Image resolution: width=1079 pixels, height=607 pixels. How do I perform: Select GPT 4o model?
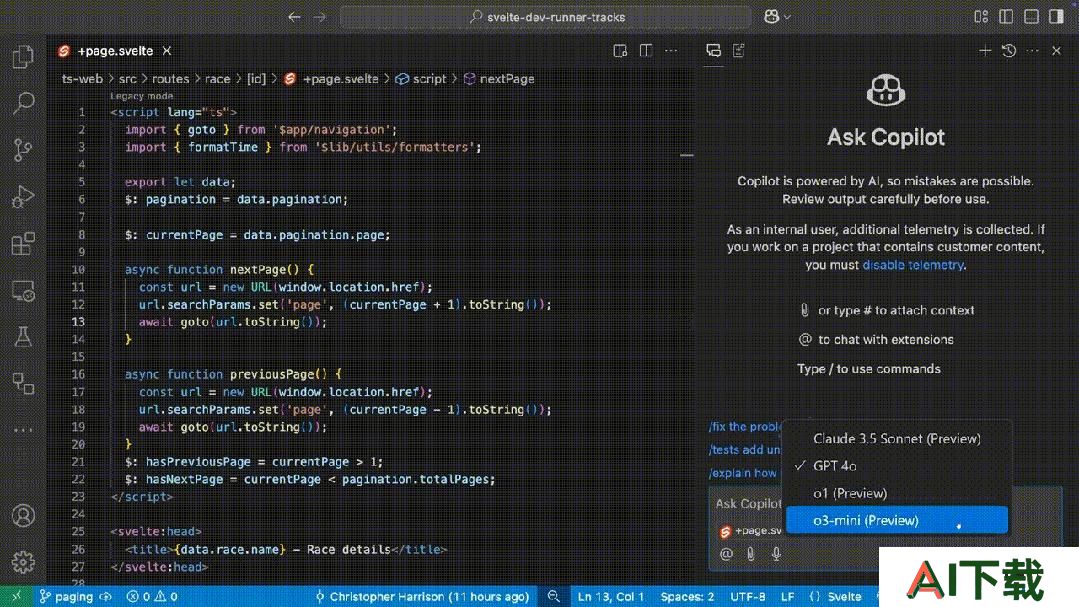pos(897,466)
